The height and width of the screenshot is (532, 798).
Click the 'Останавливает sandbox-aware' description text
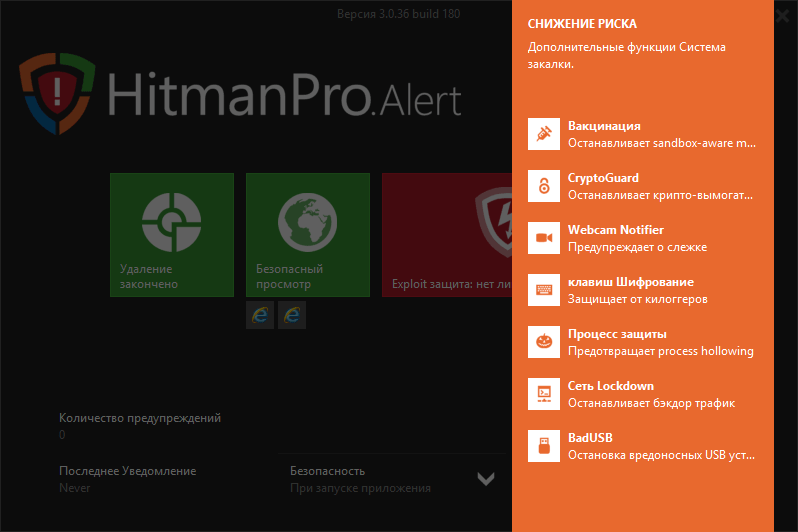click(662, 143)
